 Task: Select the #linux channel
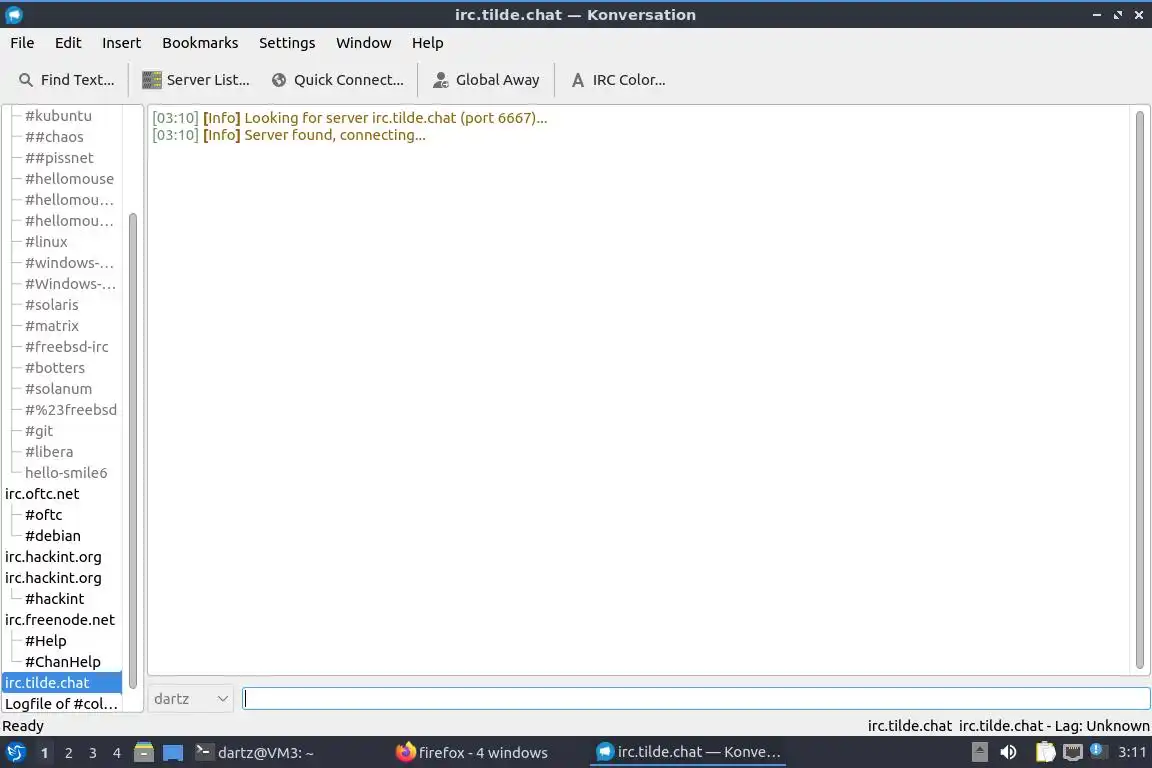point(46,242)
